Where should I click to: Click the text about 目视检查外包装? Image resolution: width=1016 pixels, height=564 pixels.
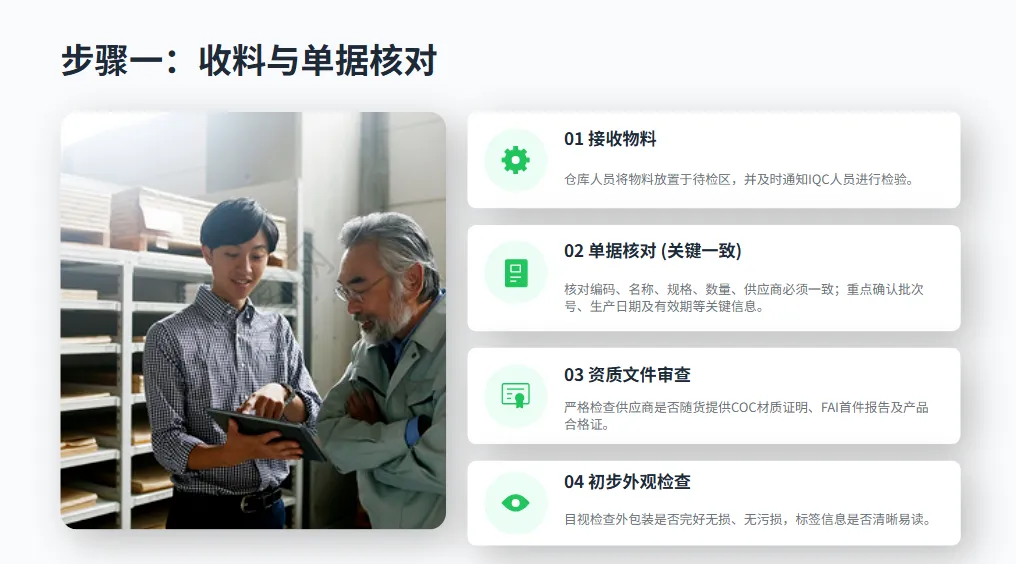click(x=748, y=519)
